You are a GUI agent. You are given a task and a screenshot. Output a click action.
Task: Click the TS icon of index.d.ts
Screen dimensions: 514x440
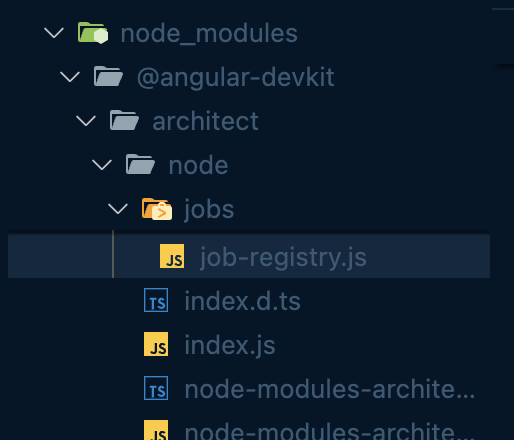pyautogui.click(x=156, y=300)
